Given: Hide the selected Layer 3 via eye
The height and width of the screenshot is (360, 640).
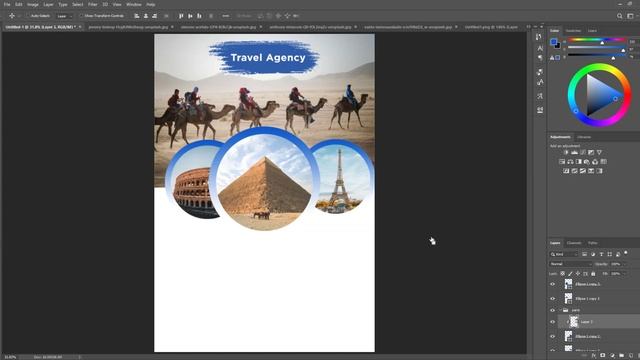Looking at the screenshot, I should pos(553,322).
